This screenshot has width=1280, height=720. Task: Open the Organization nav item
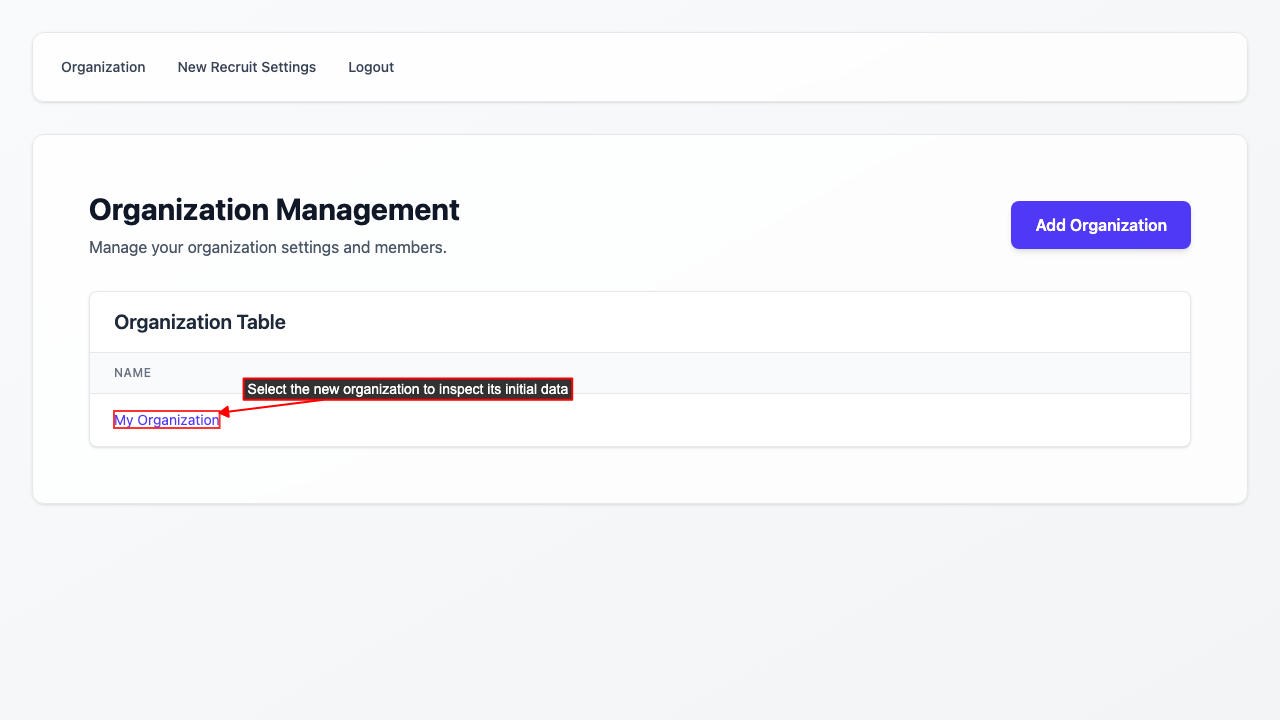pos(103,67)
